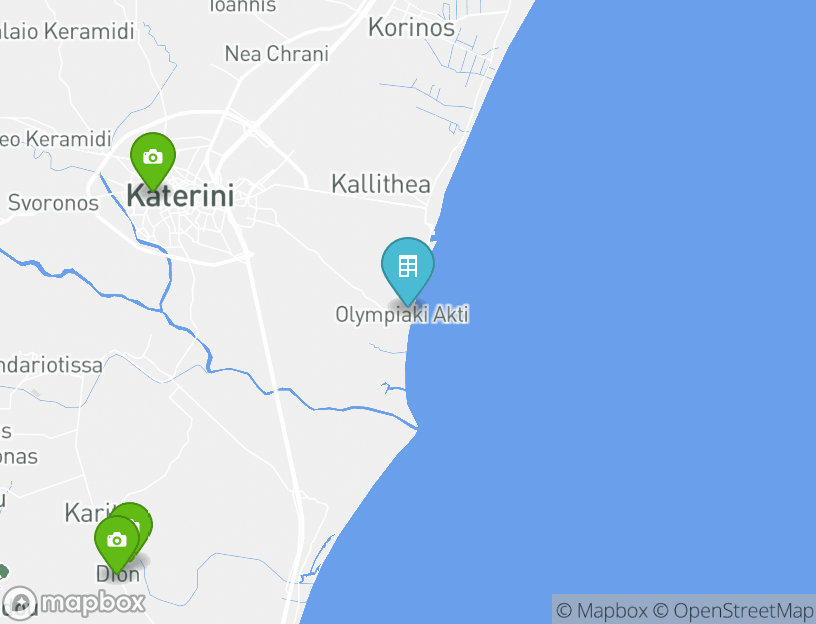Select the Kallithea place label

coord(381,184)
